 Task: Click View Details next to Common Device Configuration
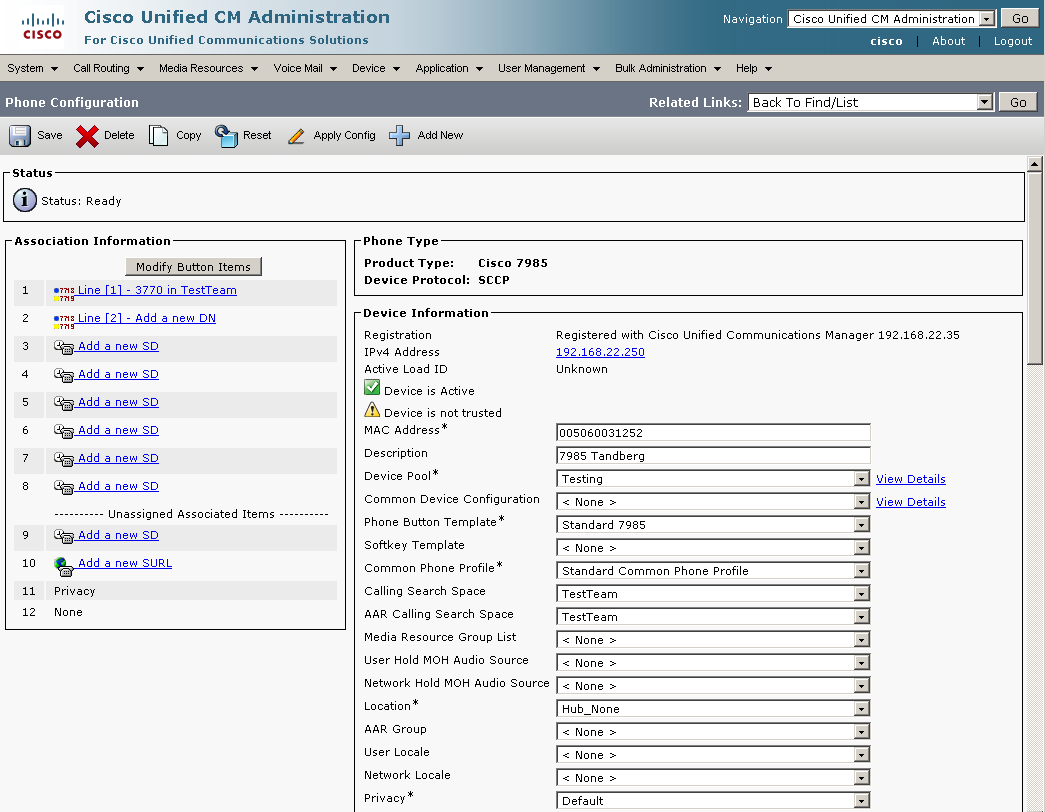910,502
